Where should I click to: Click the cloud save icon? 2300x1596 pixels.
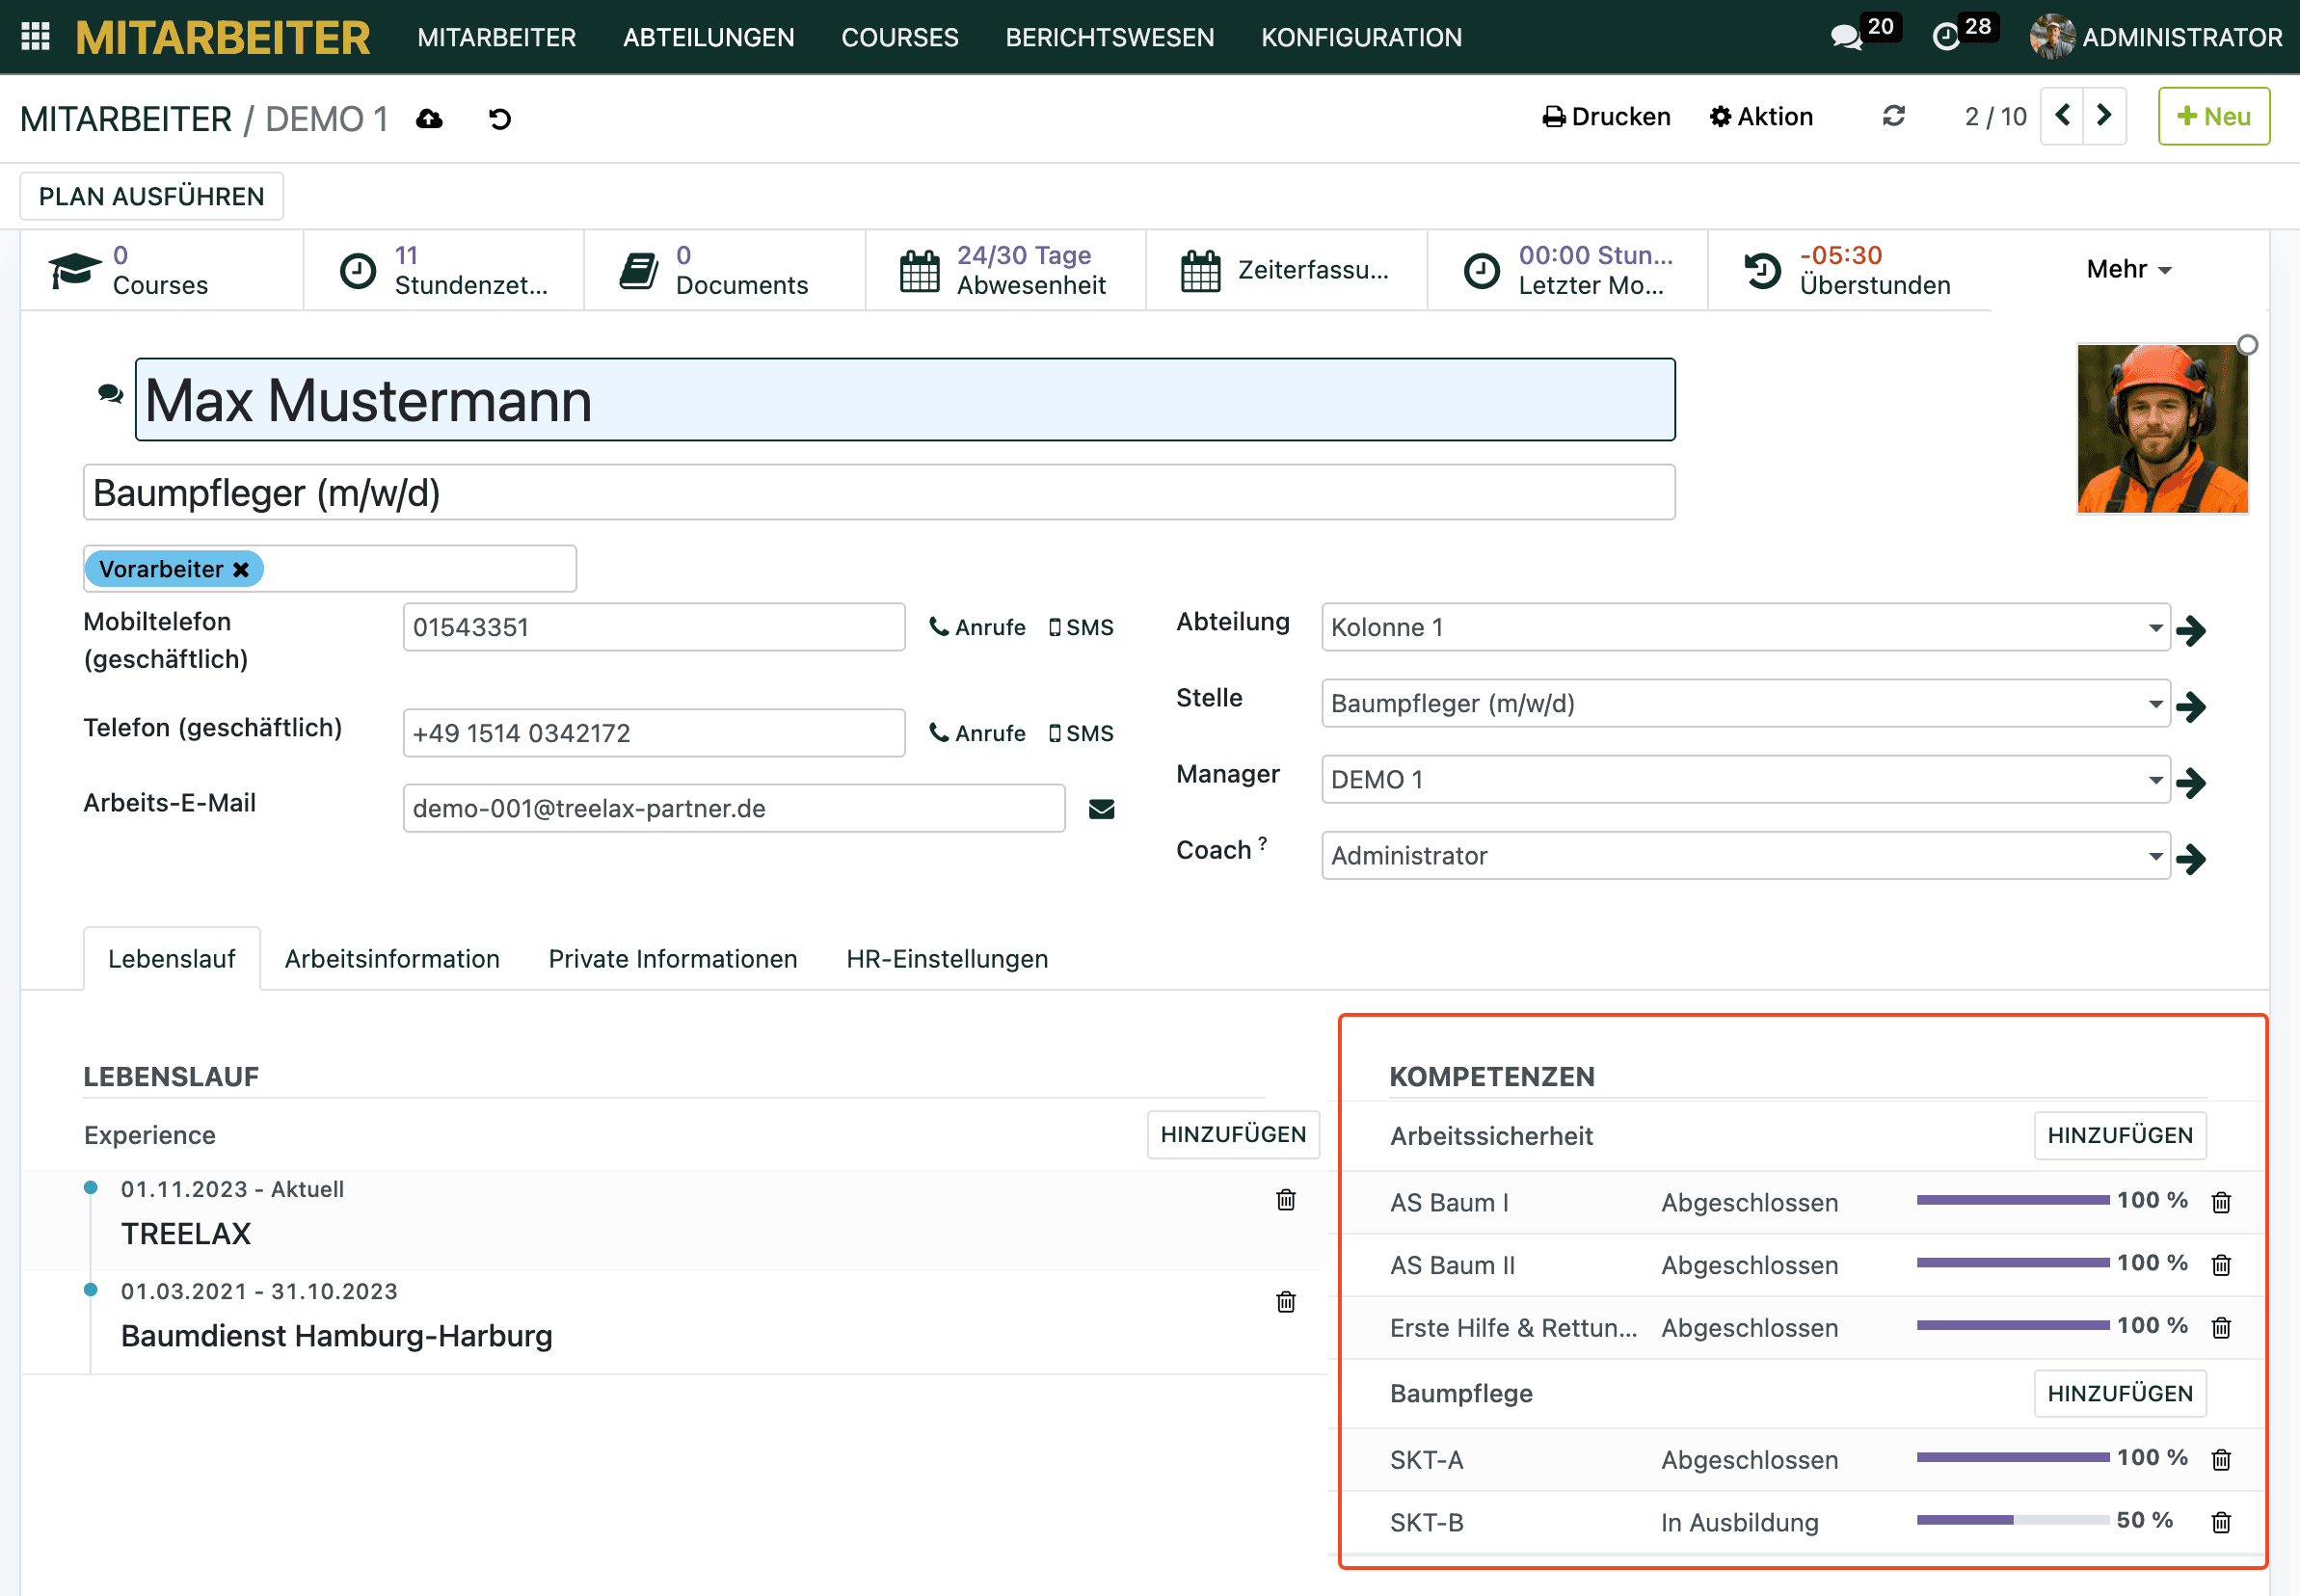430,119
